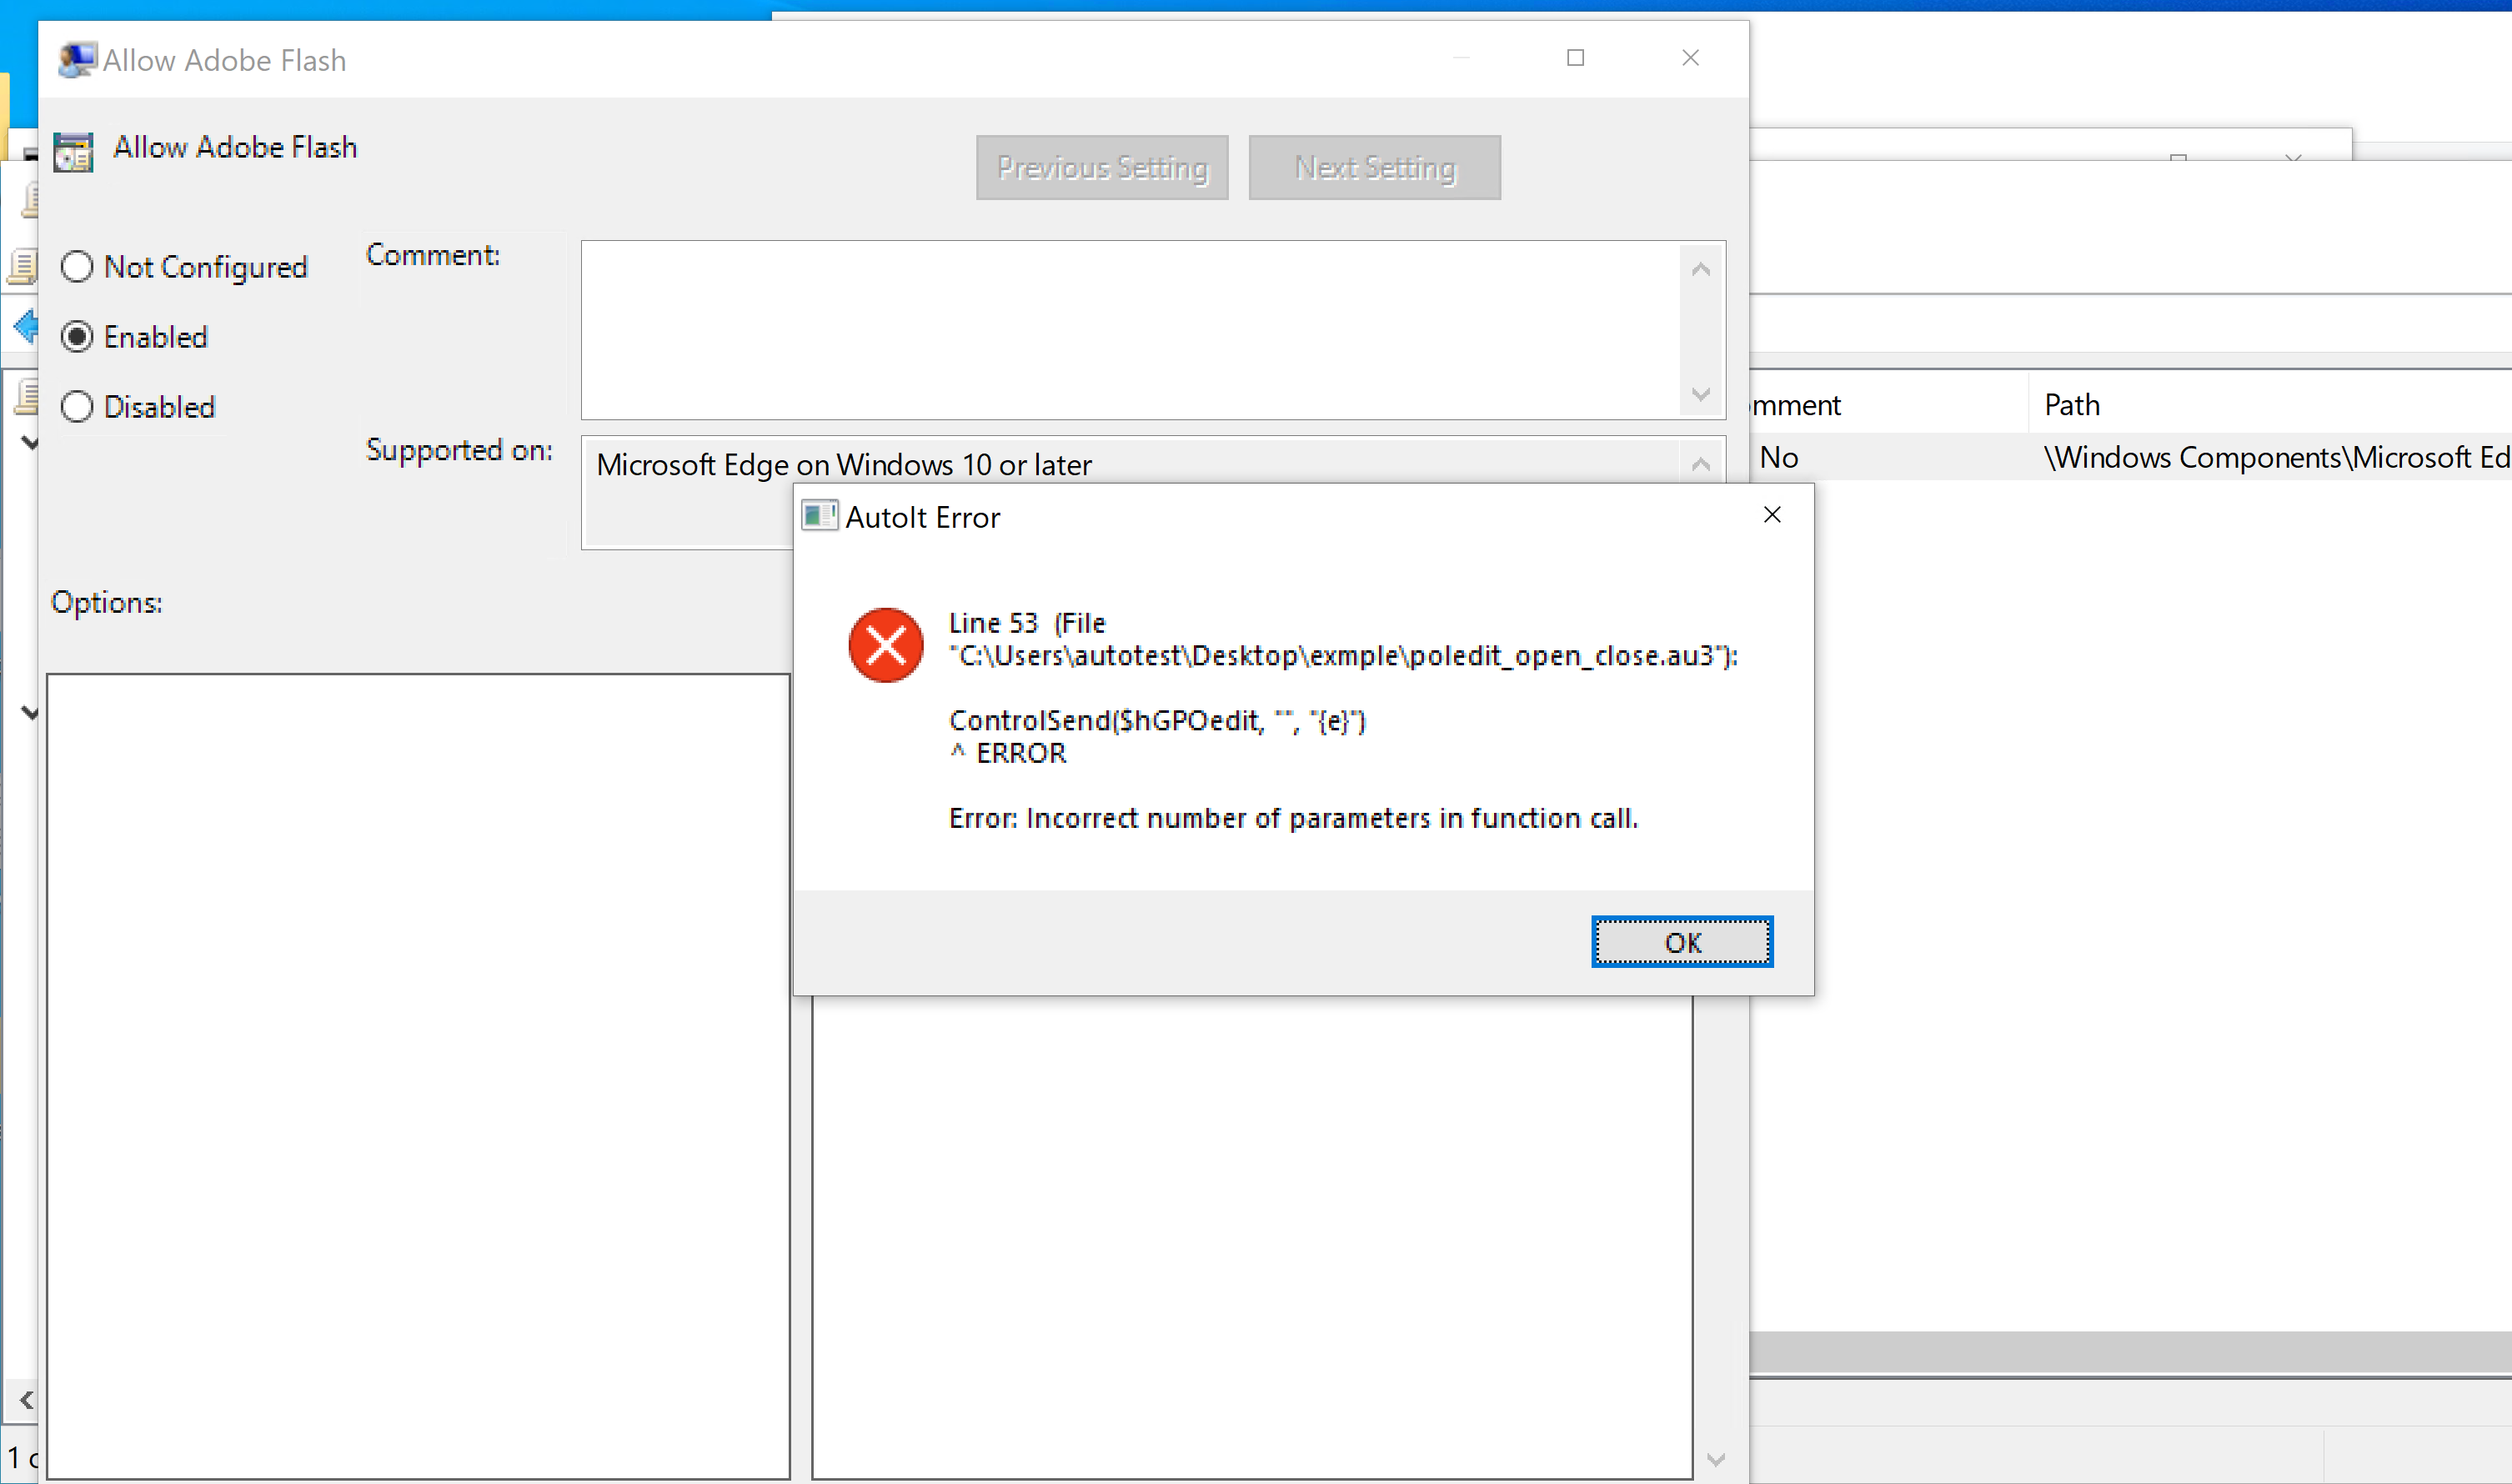The image size is (2512, 1484).
Task: Click the No comment cell in background list
Action: [1779, 457]
